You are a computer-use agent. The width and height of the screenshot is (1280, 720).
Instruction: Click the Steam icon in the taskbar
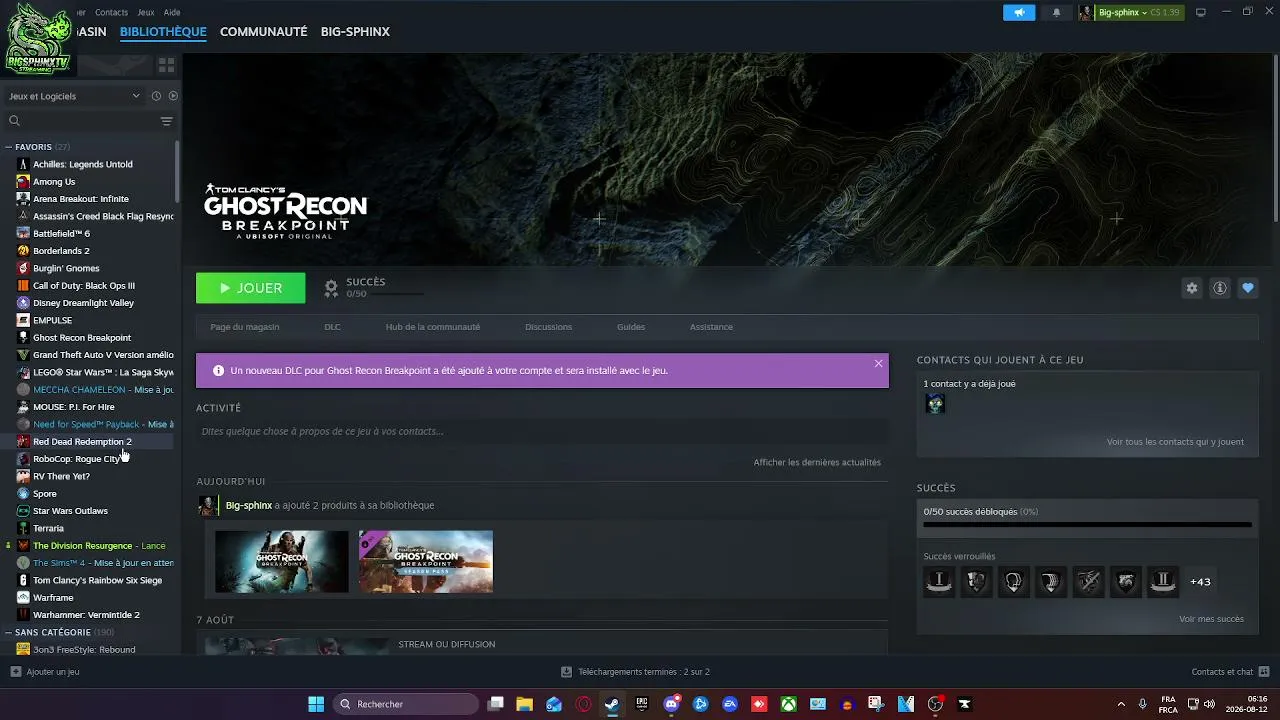(611, 704)
